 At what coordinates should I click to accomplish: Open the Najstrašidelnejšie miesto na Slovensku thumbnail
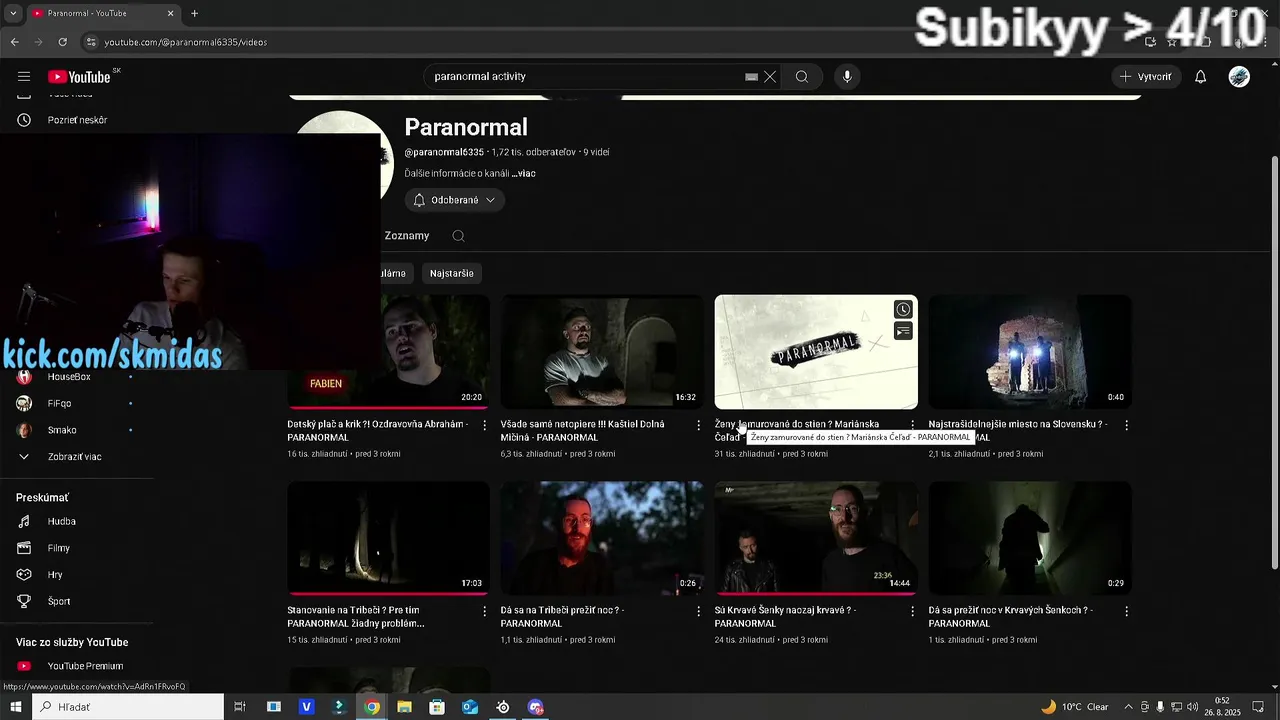pos(1030,352)
